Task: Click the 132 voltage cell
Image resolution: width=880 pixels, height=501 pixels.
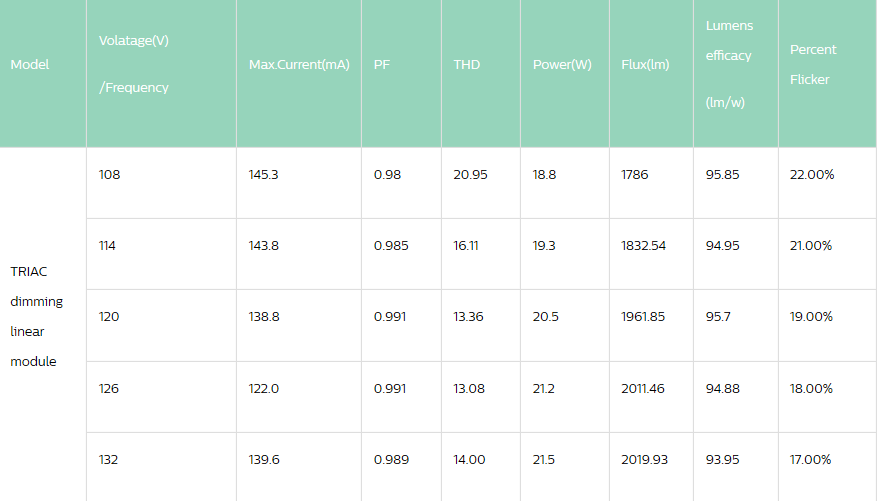Action: point(109,460)
